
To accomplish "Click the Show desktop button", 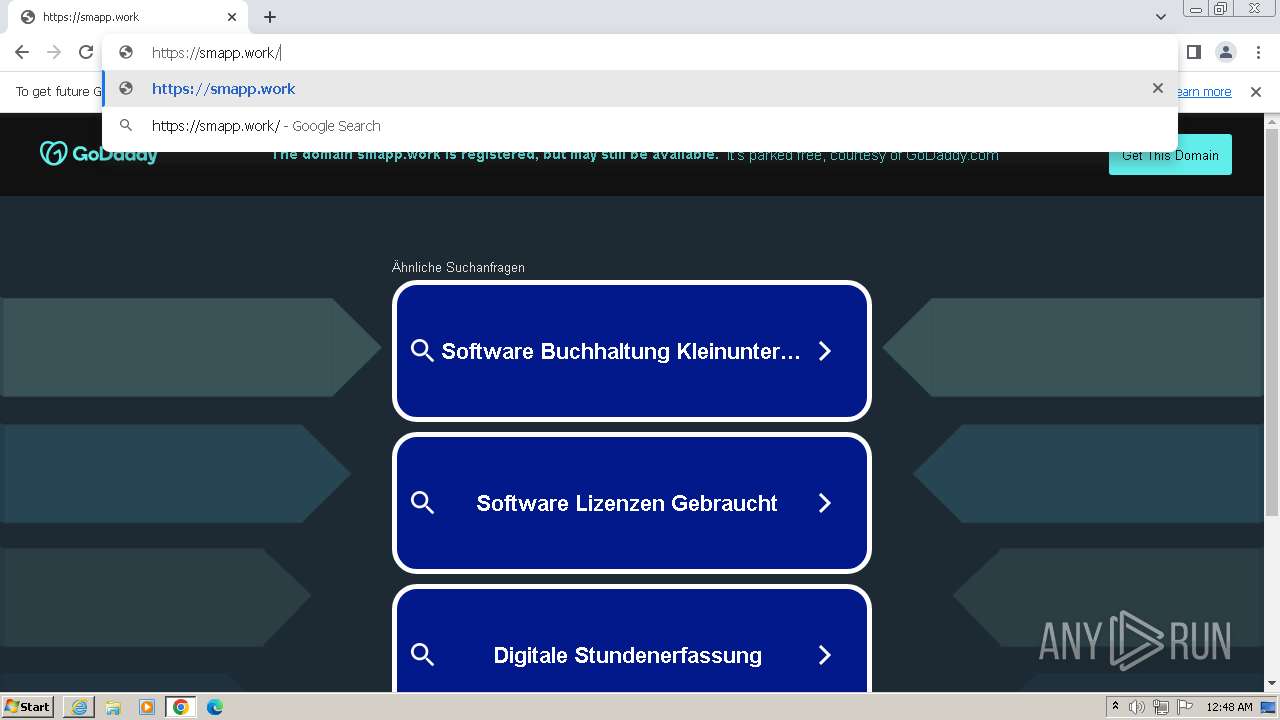I will pos(1269,707).
